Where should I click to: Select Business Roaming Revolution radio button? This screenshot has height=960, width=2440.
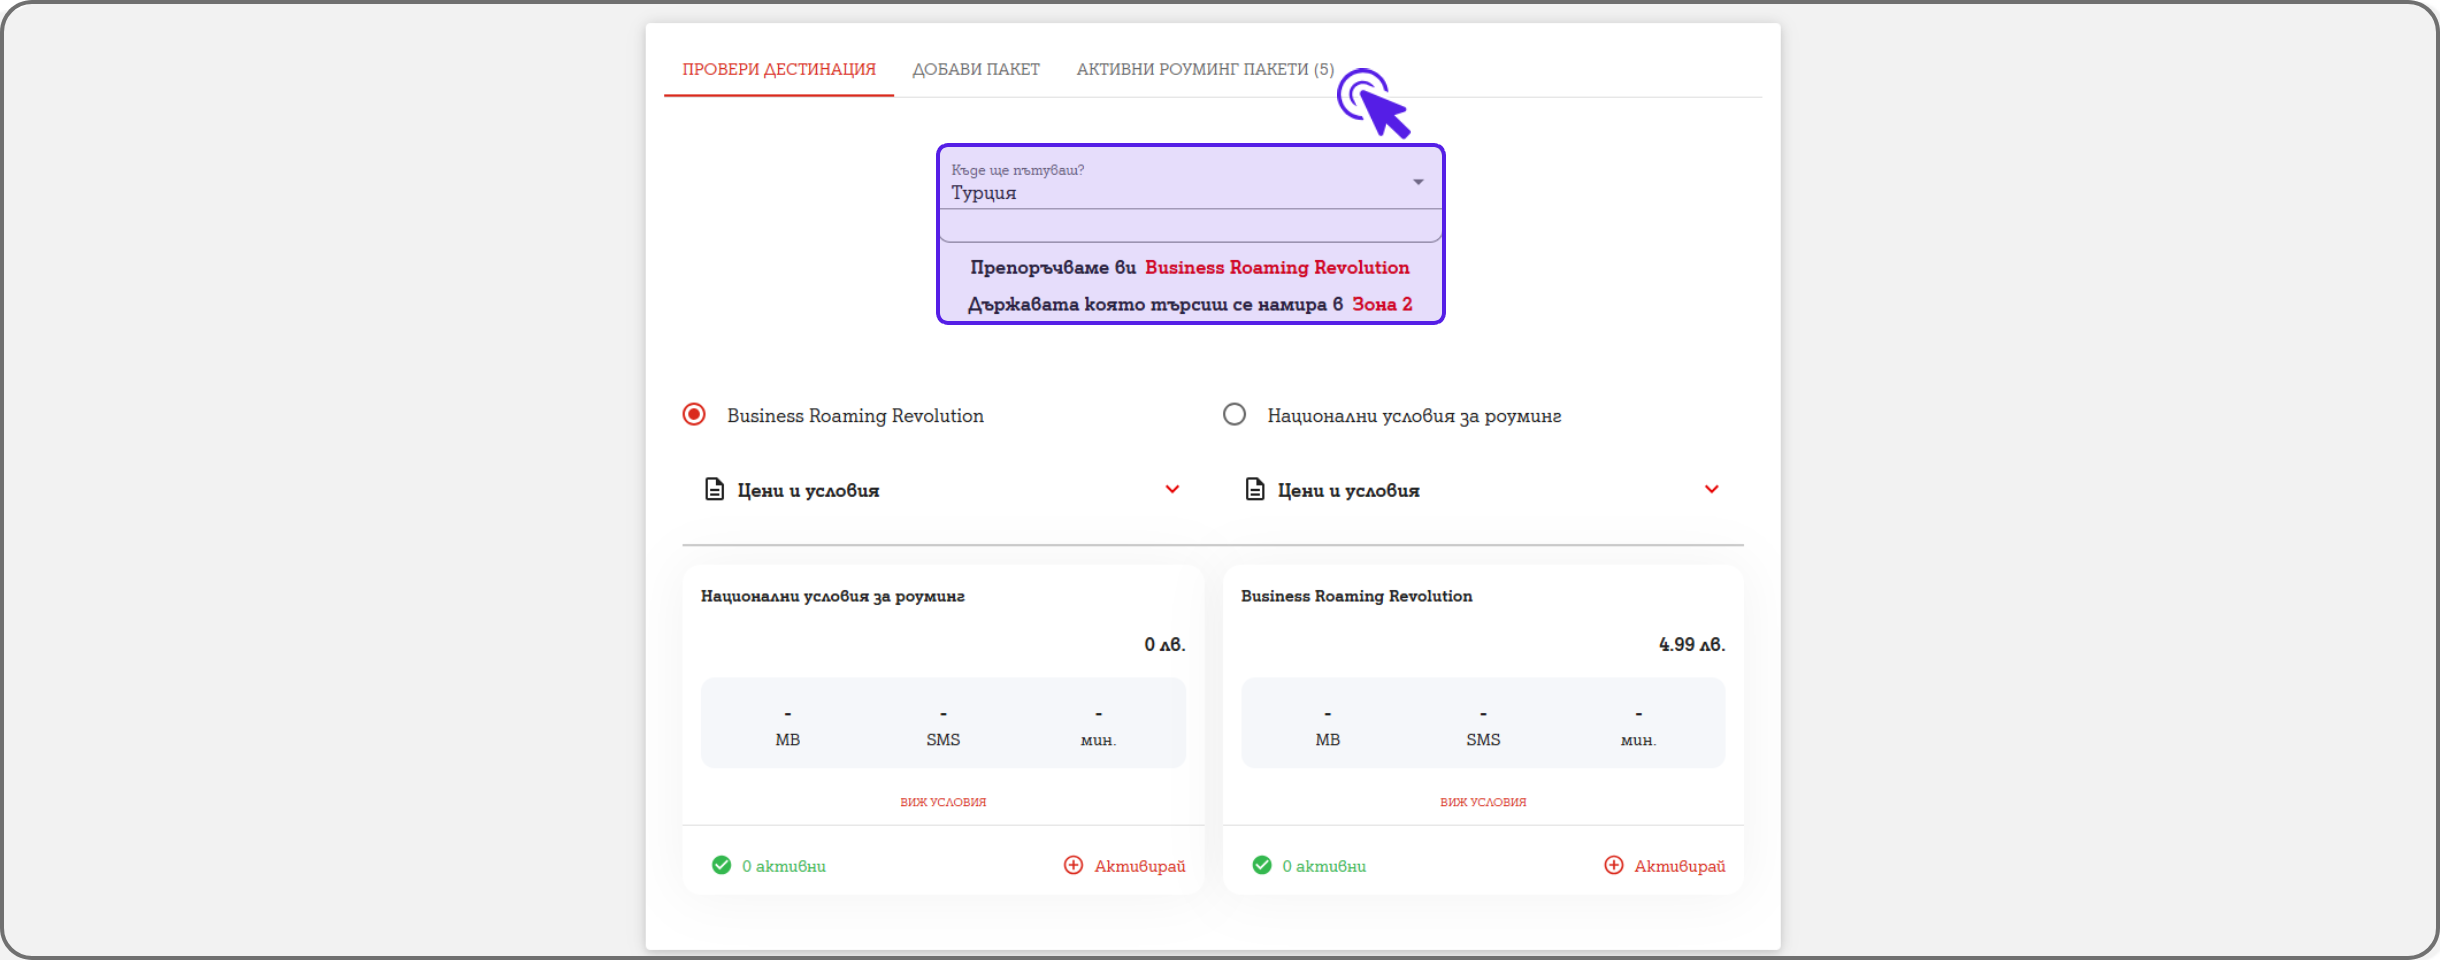click(x=694, y=414)
